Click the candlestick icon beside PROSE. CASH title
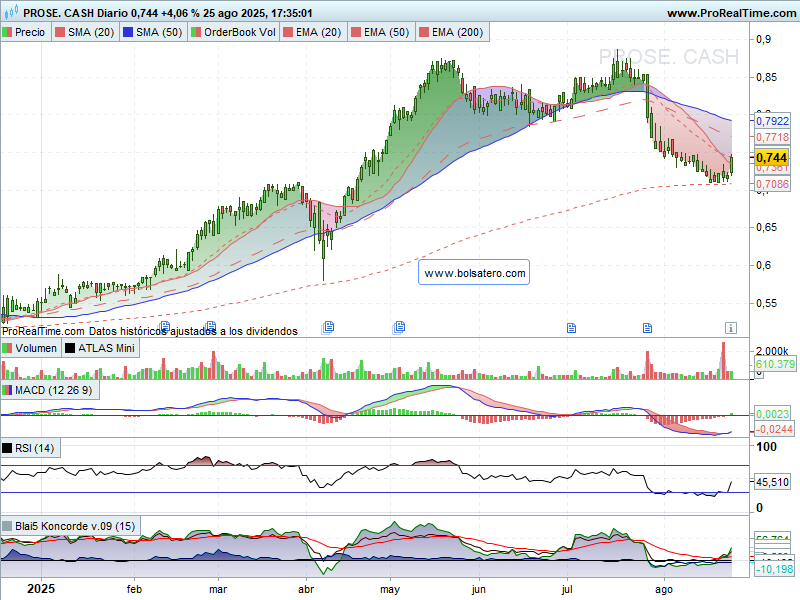This screenshot has width=800, height=600. (x=9, y=13)
